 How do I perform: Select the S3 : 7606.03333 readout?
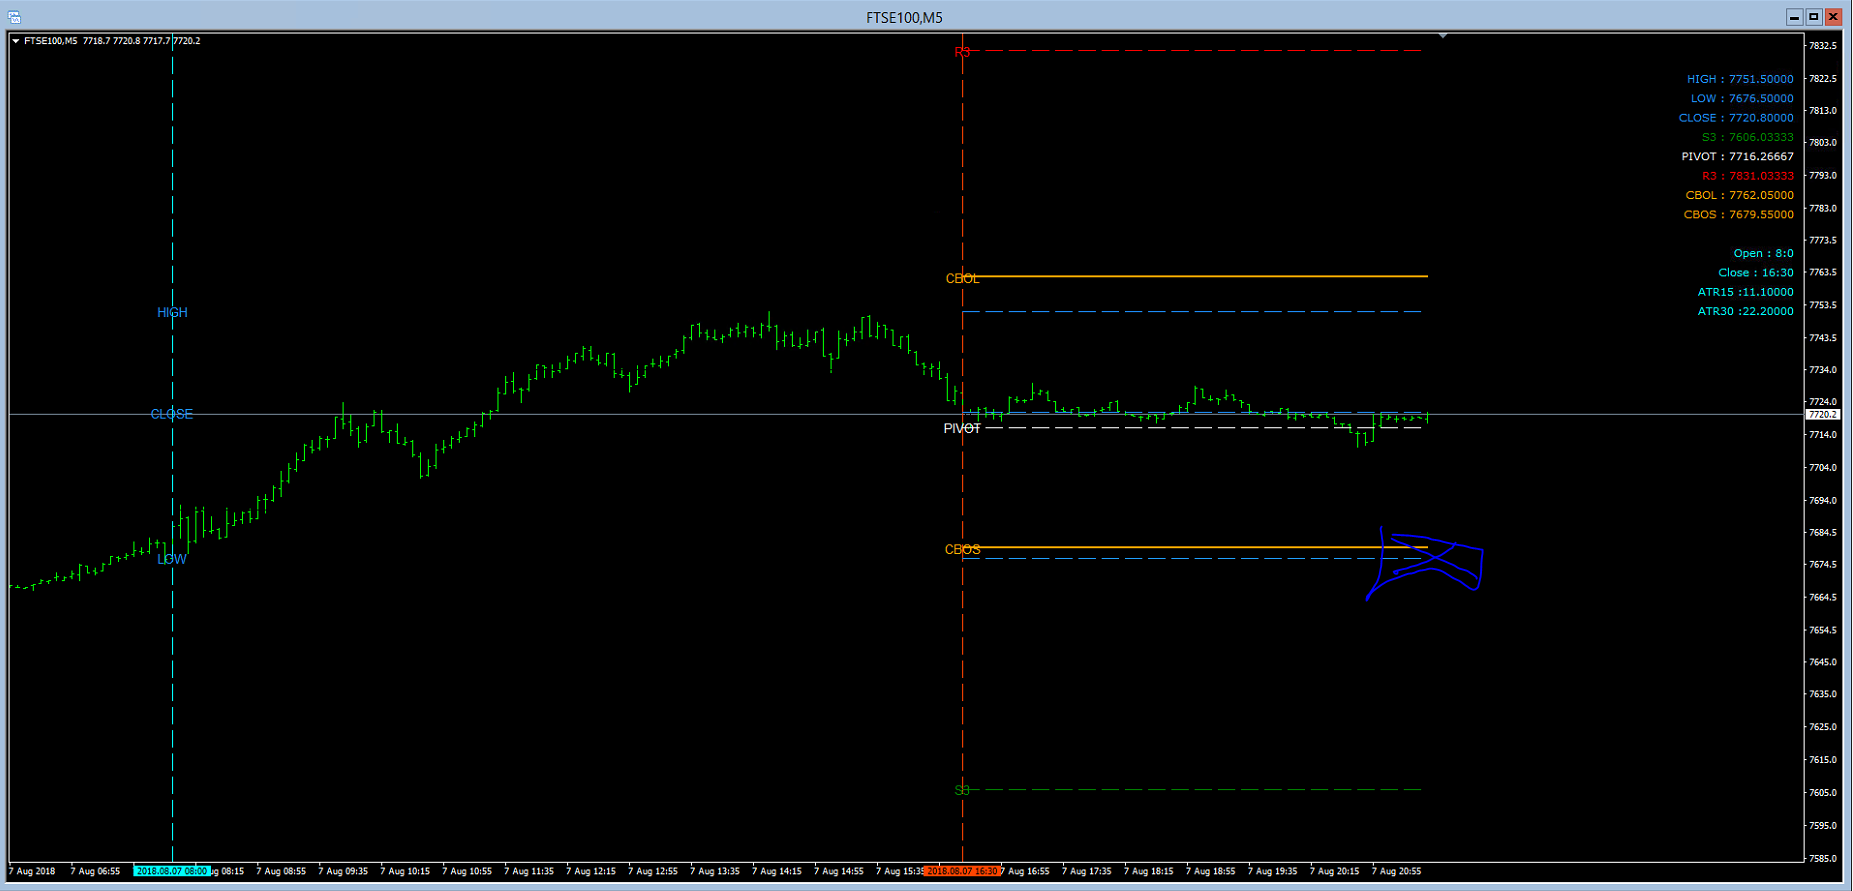point(1747,137)
